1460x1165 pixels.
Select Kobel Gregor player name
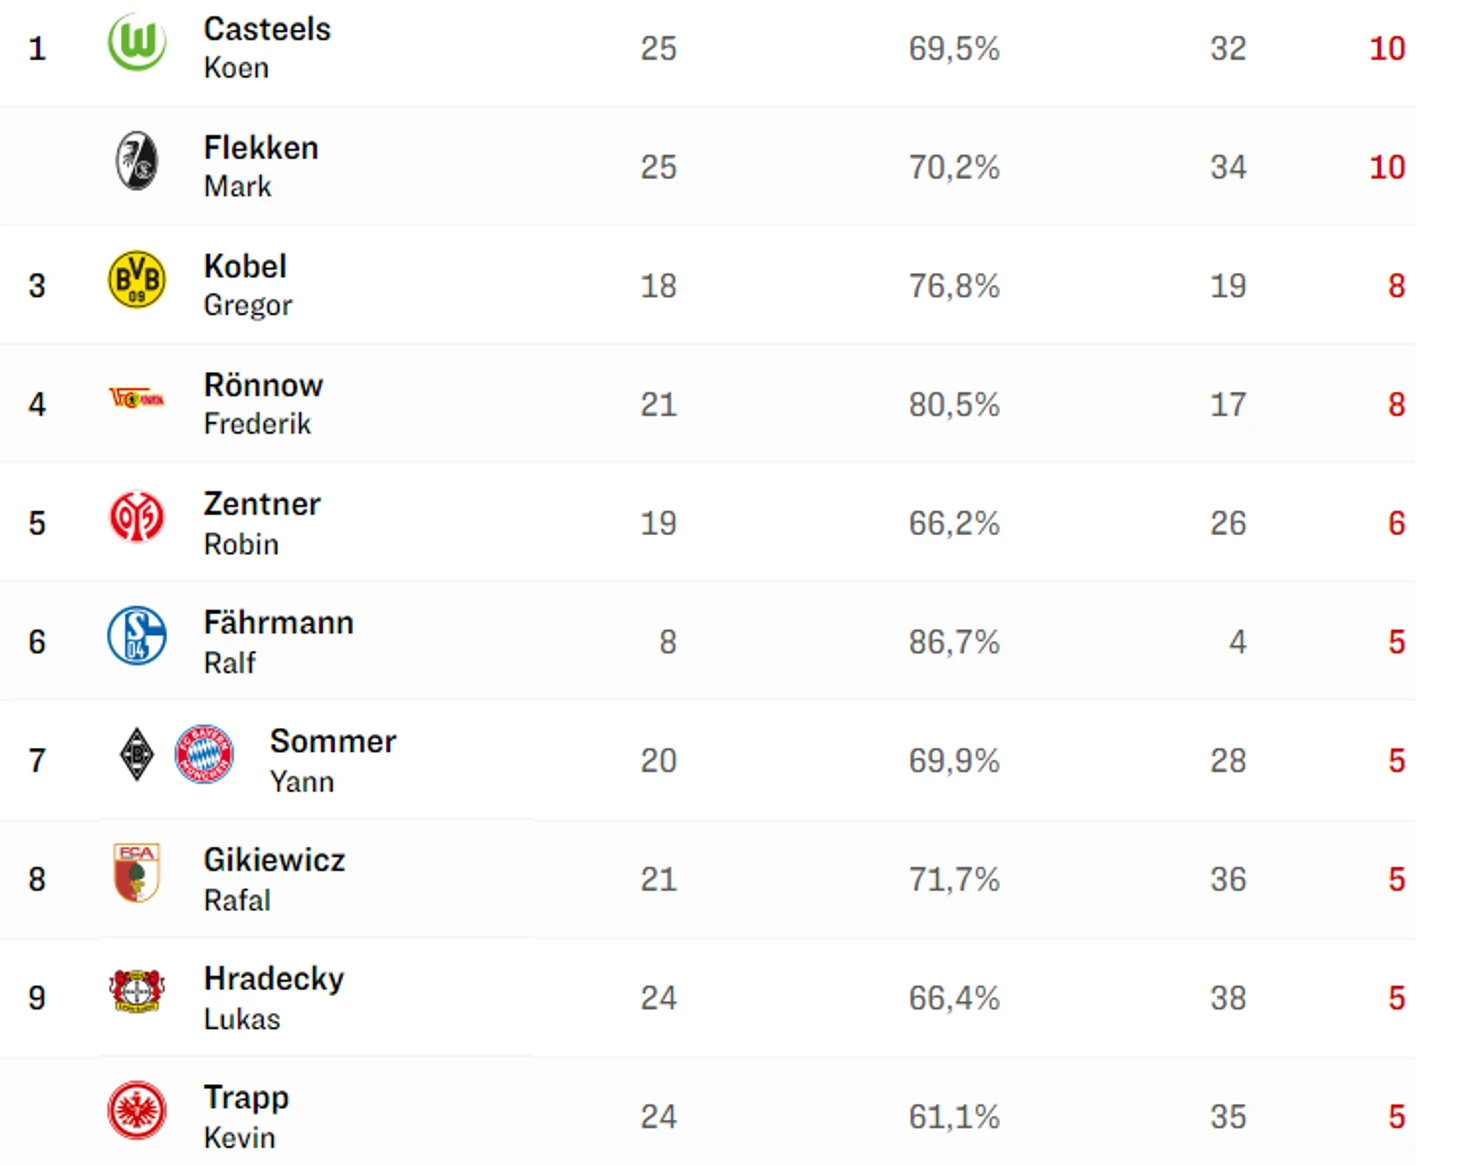click(248, 285)
